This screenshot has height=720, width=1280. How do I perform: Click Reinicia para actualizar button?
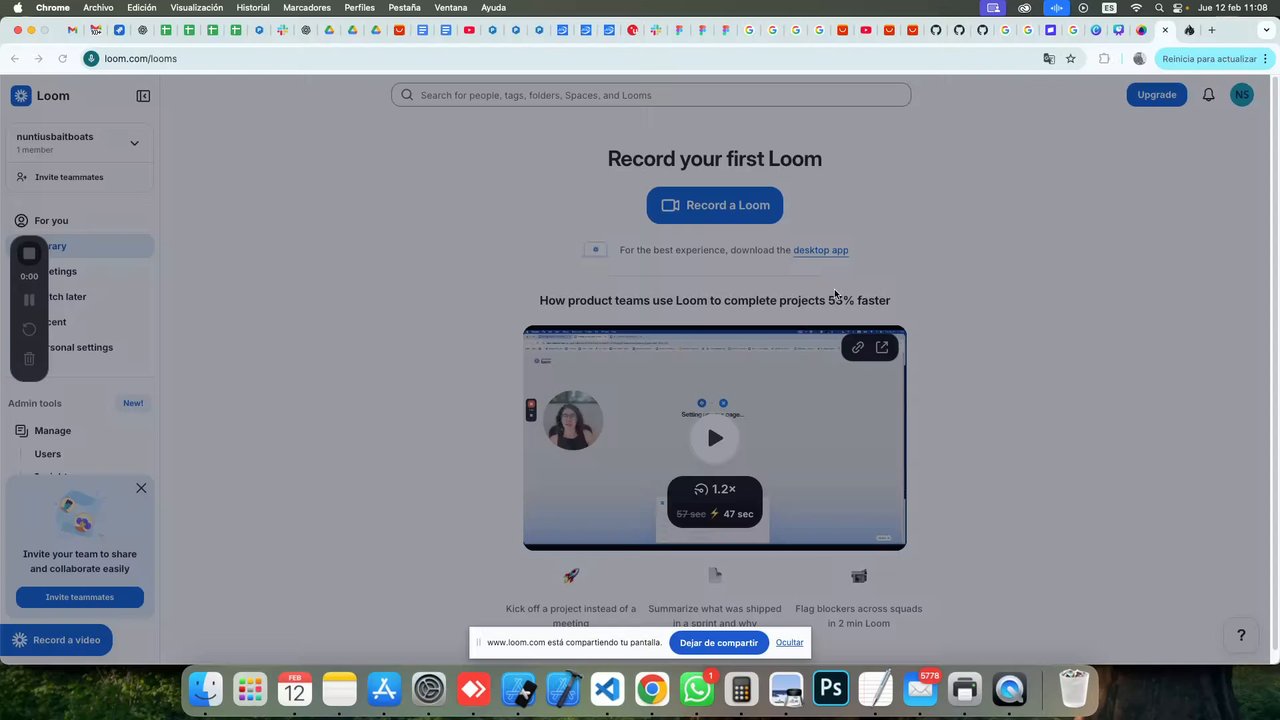tap(1215, 59)
